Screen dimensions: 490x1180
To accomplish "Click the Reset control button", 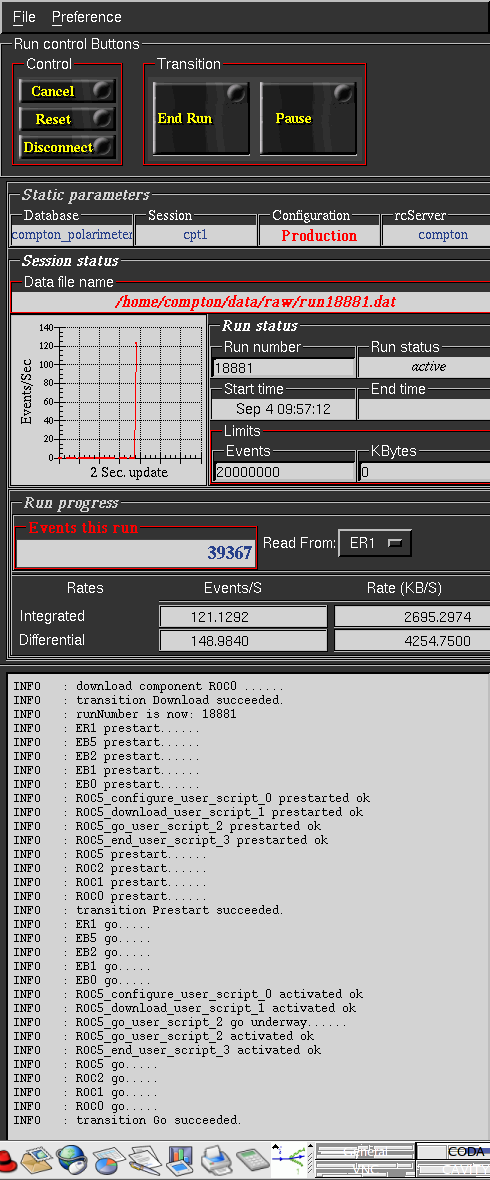I will coord(68,119).
